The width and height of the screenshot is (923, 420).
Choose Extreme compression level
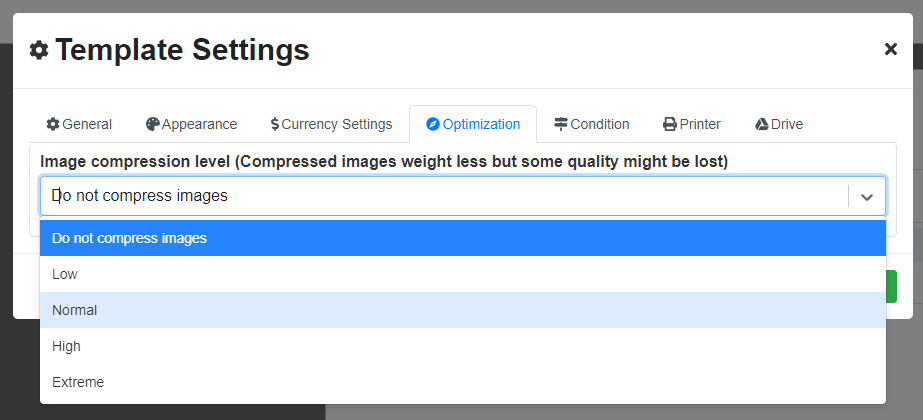tap(463, 382)
